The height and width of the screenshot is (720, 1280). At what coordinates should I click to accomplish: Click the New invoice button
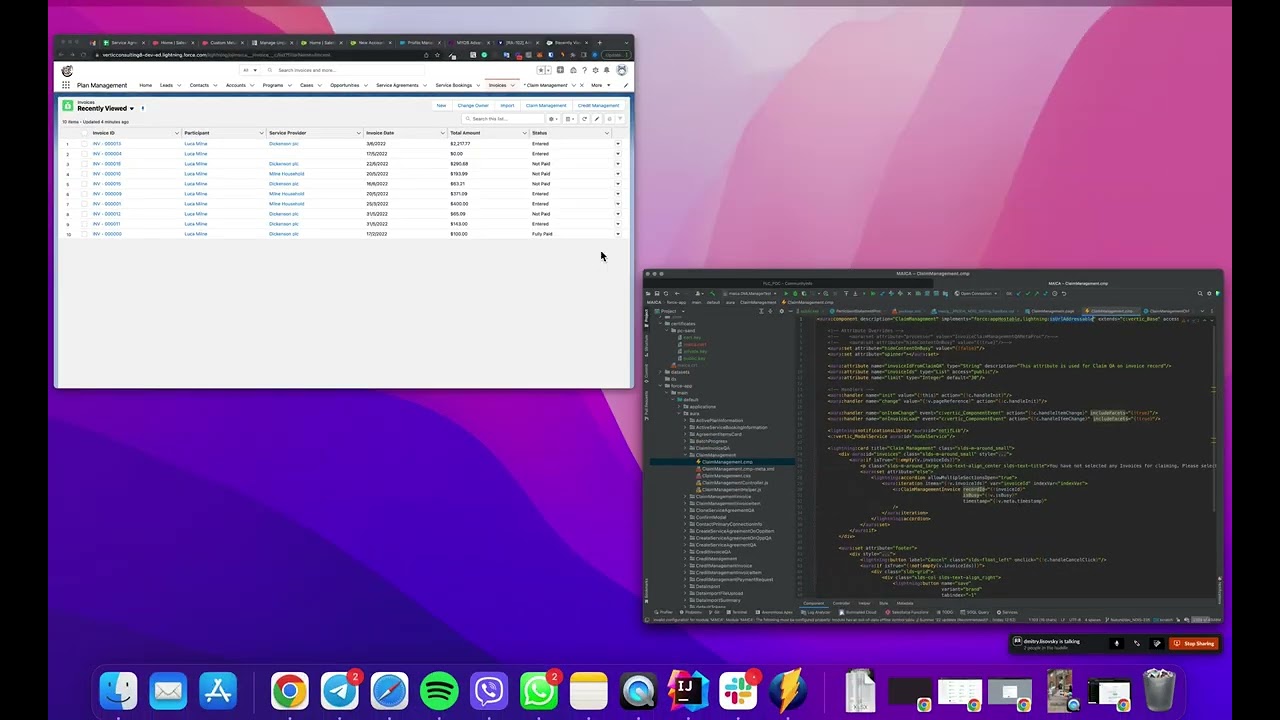441,105
